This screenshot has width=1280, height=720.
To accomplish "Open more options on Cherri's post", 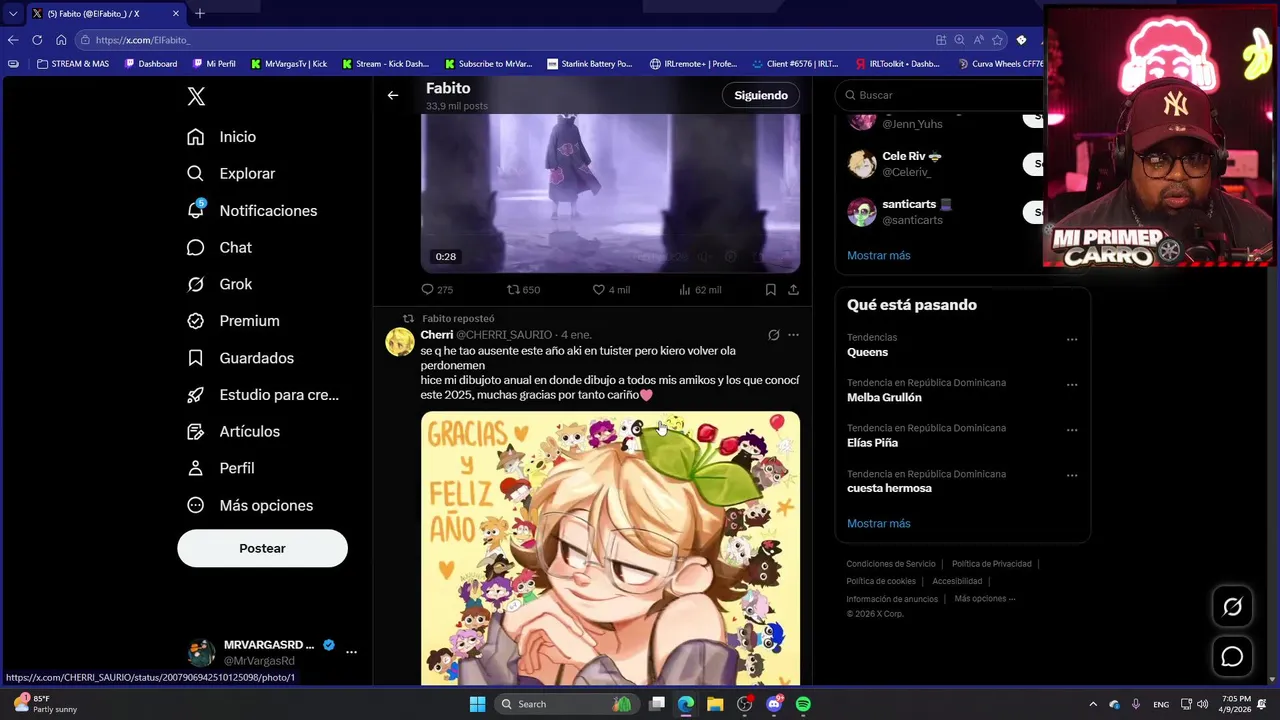I will point(793,335).
